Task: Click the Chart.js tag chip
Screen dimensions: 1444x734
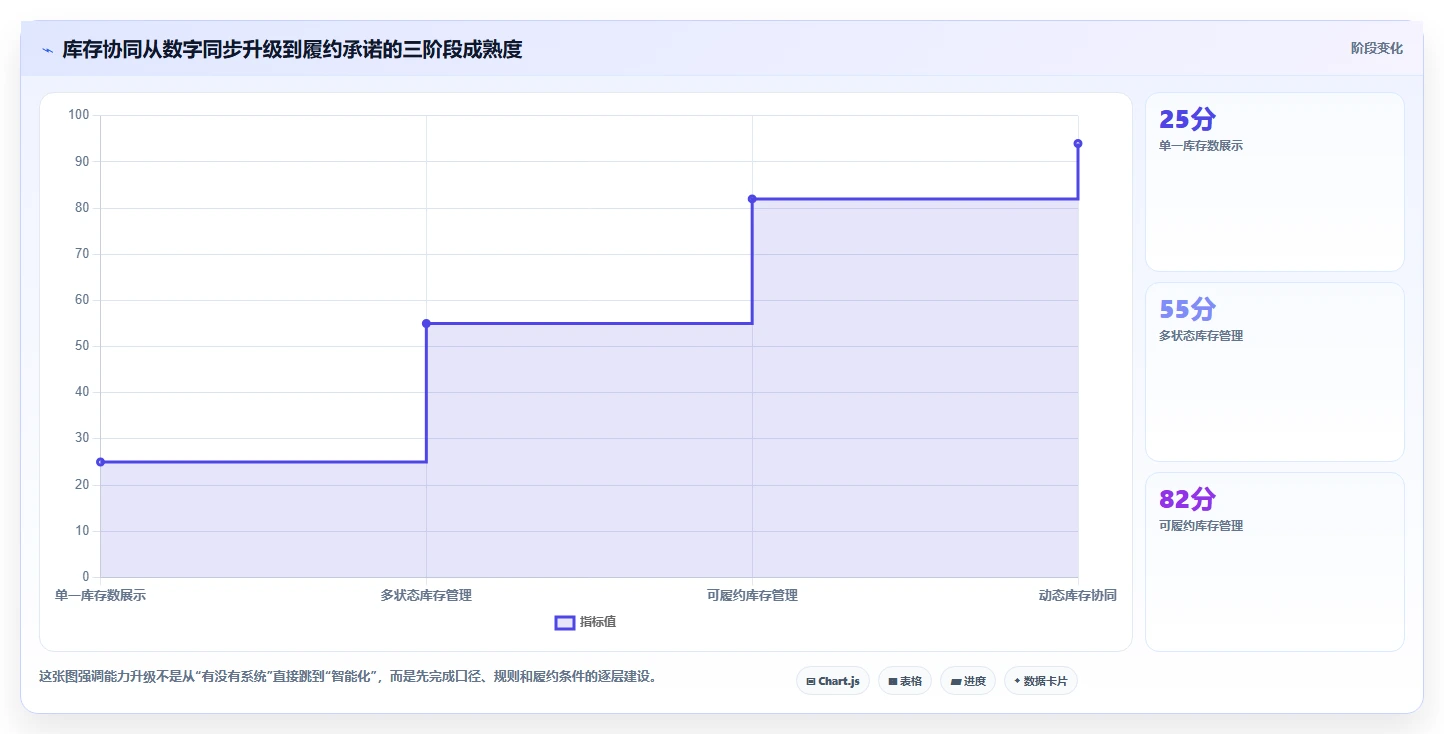Action: click(833, 681)
